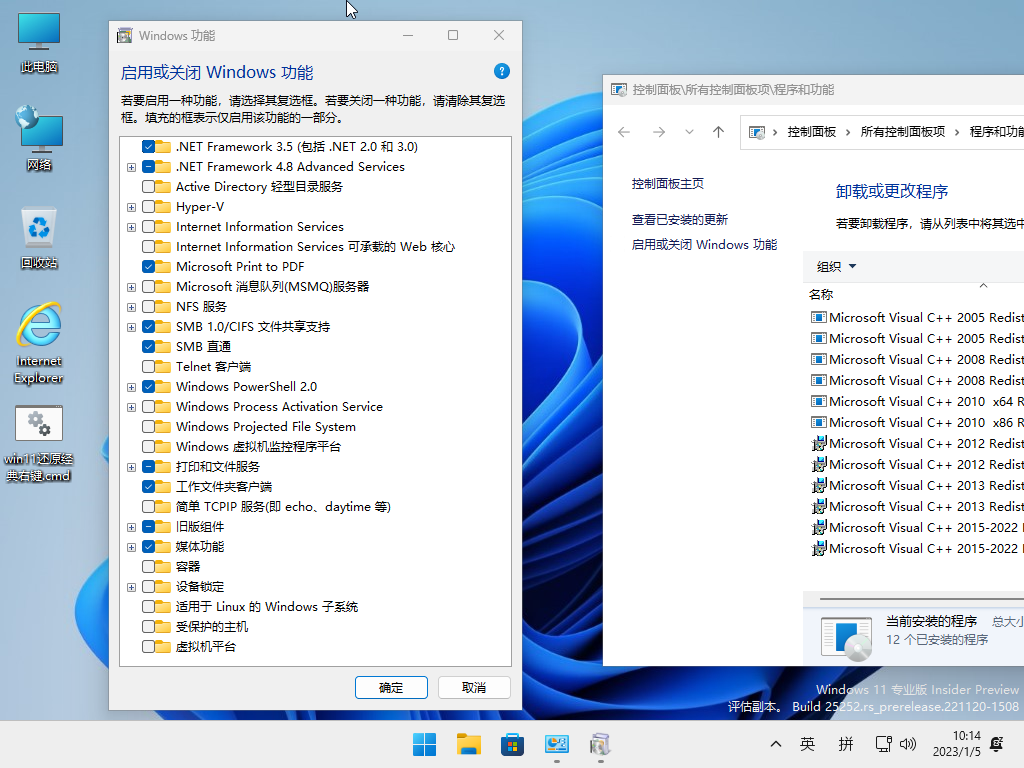The width and height of the screenshot is (1024, 768).
Task: Uncheck SMB Direct checkbox
Action: [148, 347]
